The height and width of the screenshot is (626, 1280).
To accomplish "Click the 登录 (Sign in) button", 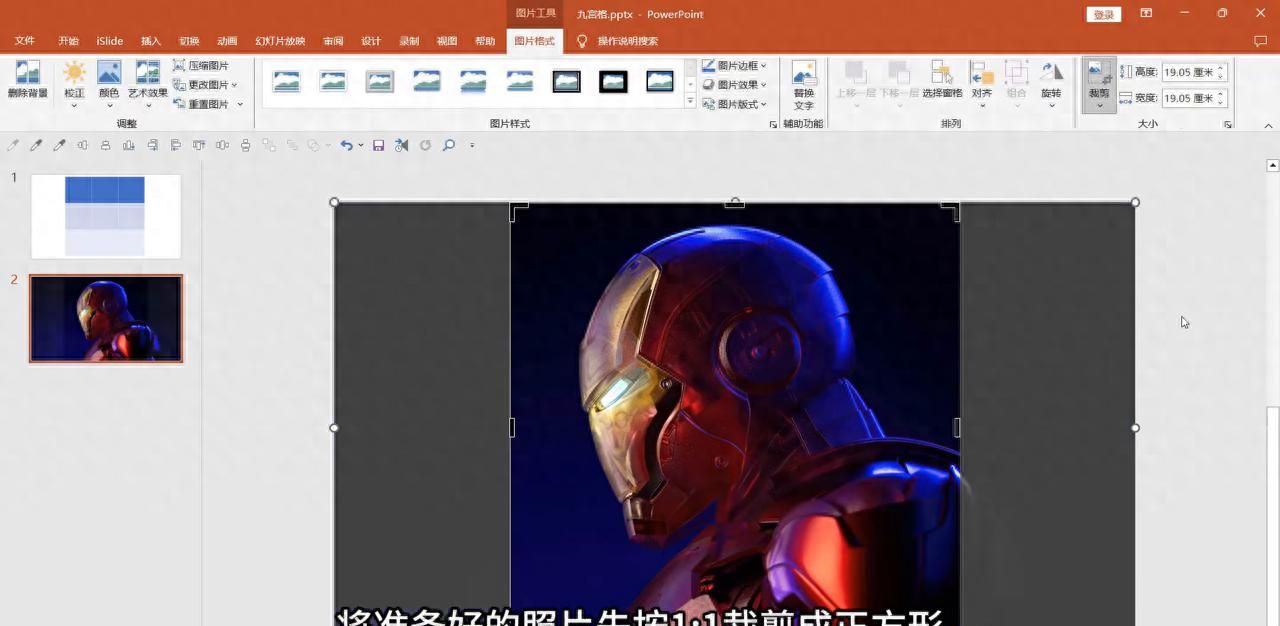I will tap(1103, 14).
